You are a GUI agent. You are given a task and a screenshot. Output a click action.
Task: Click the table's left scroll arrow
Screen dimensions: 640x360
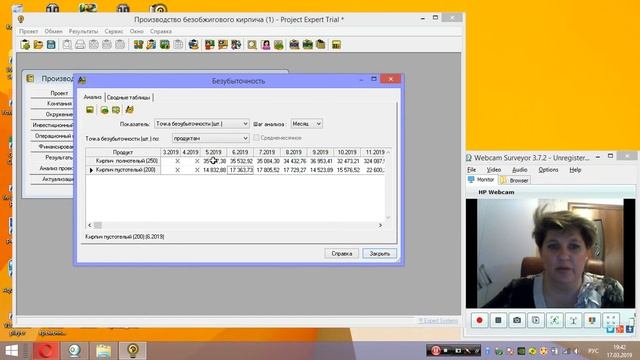(90, 225)
